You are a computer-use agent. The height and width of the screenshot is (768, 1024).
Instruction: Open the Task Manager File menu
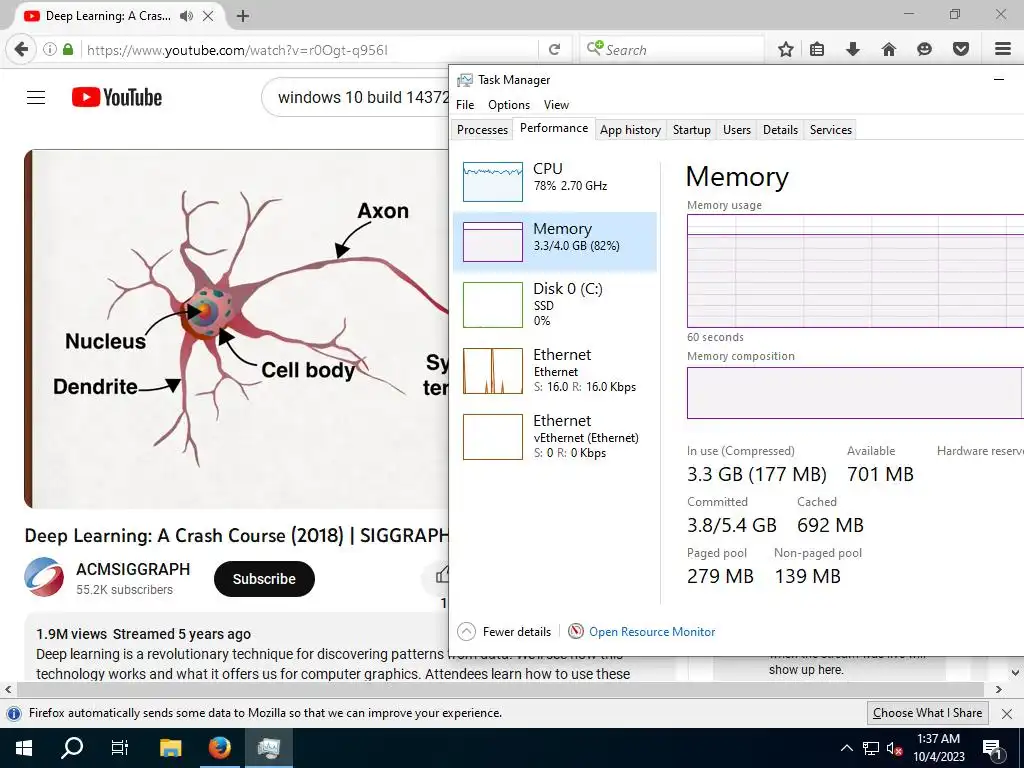pyautogui.click(x=465, y=104)
